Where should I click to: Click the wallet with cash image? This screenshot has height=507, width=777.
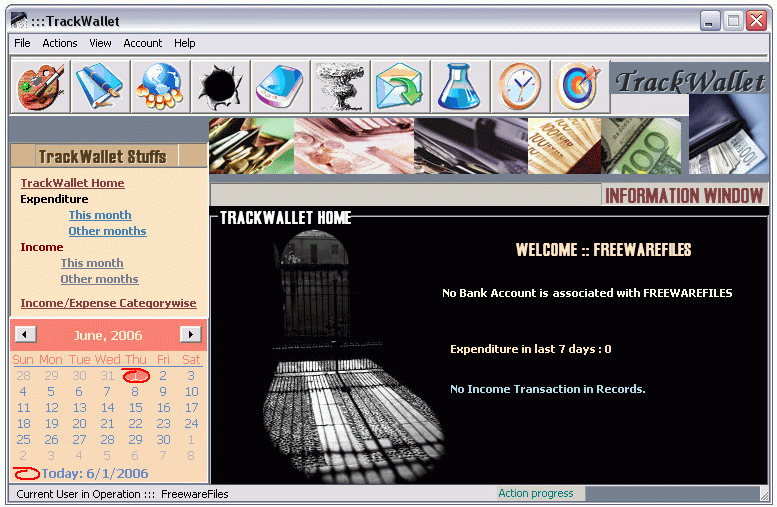728,134
